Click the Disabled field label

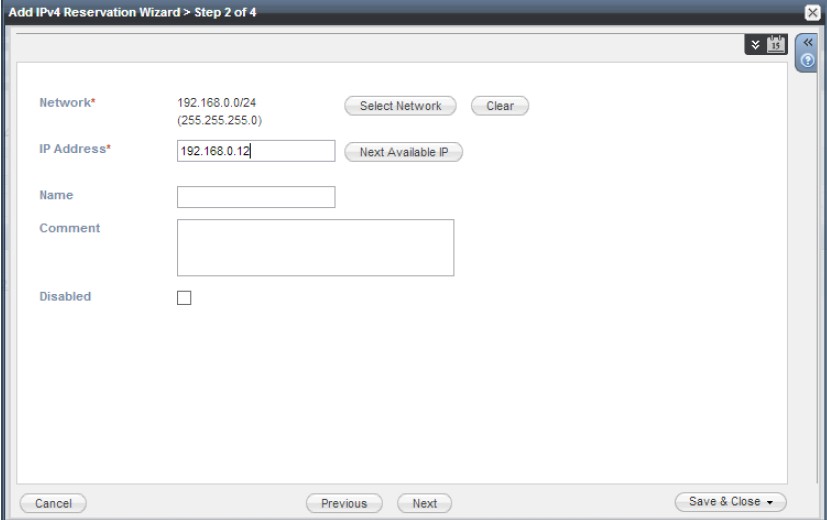tap(65, 296)
